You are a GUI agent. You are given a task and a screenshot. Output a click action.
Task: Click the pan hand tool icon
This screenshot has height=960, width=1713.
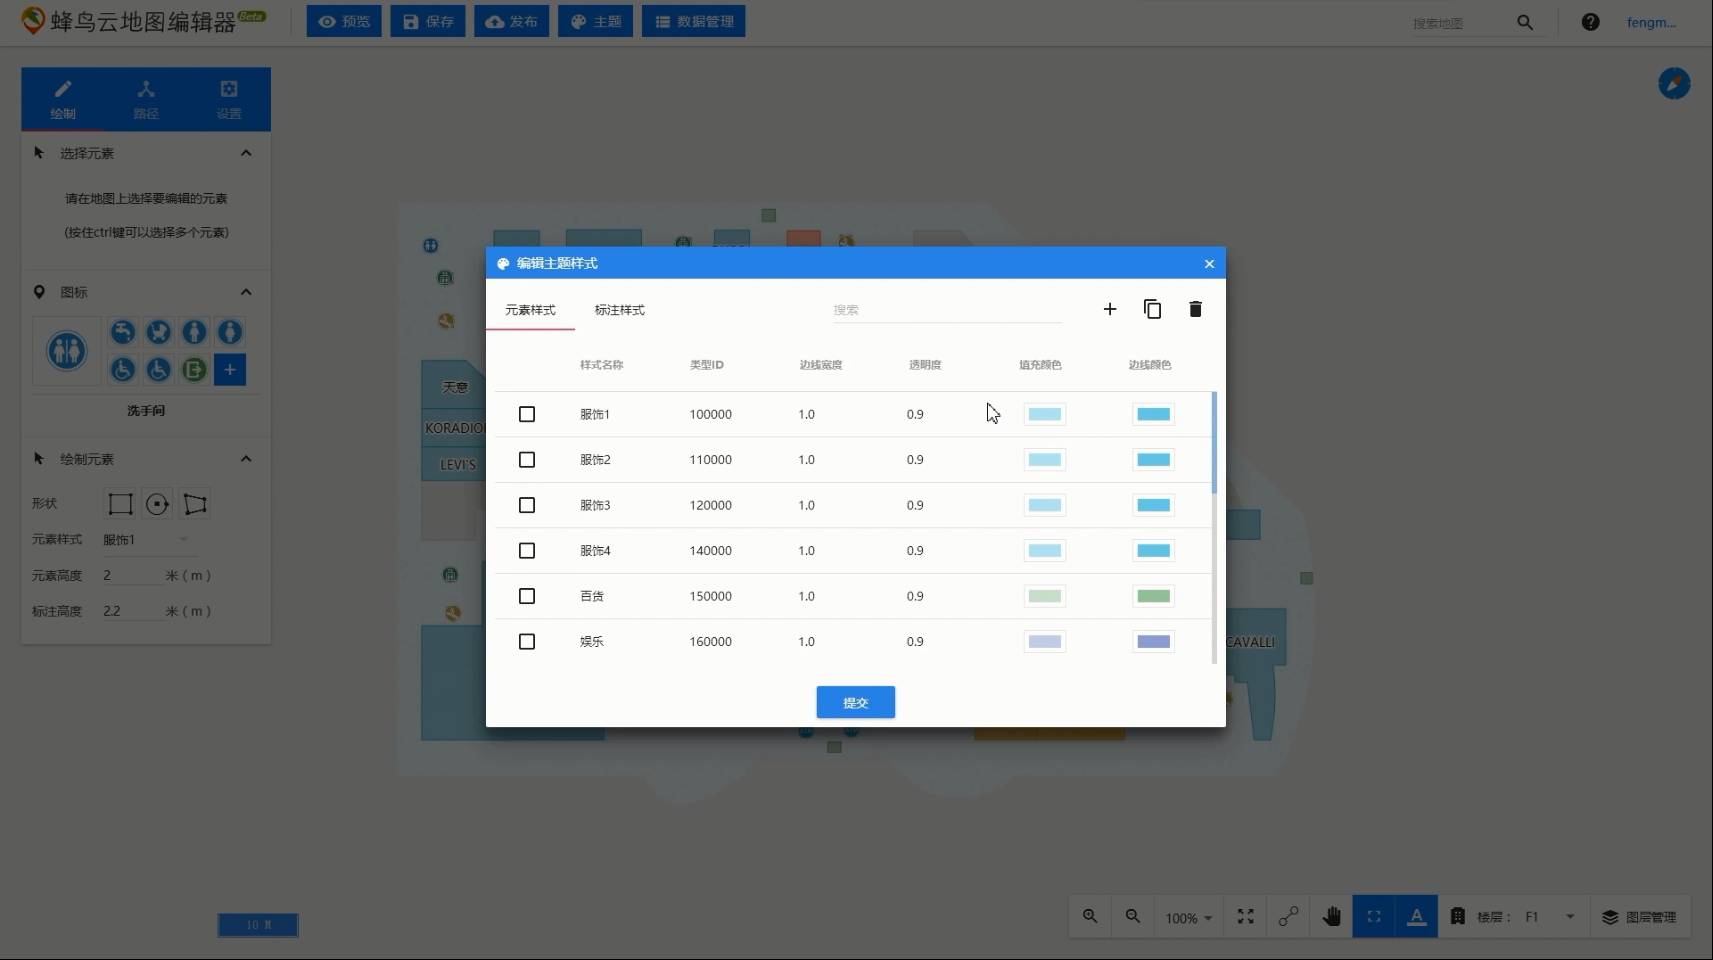click(x=1331, y=916)
